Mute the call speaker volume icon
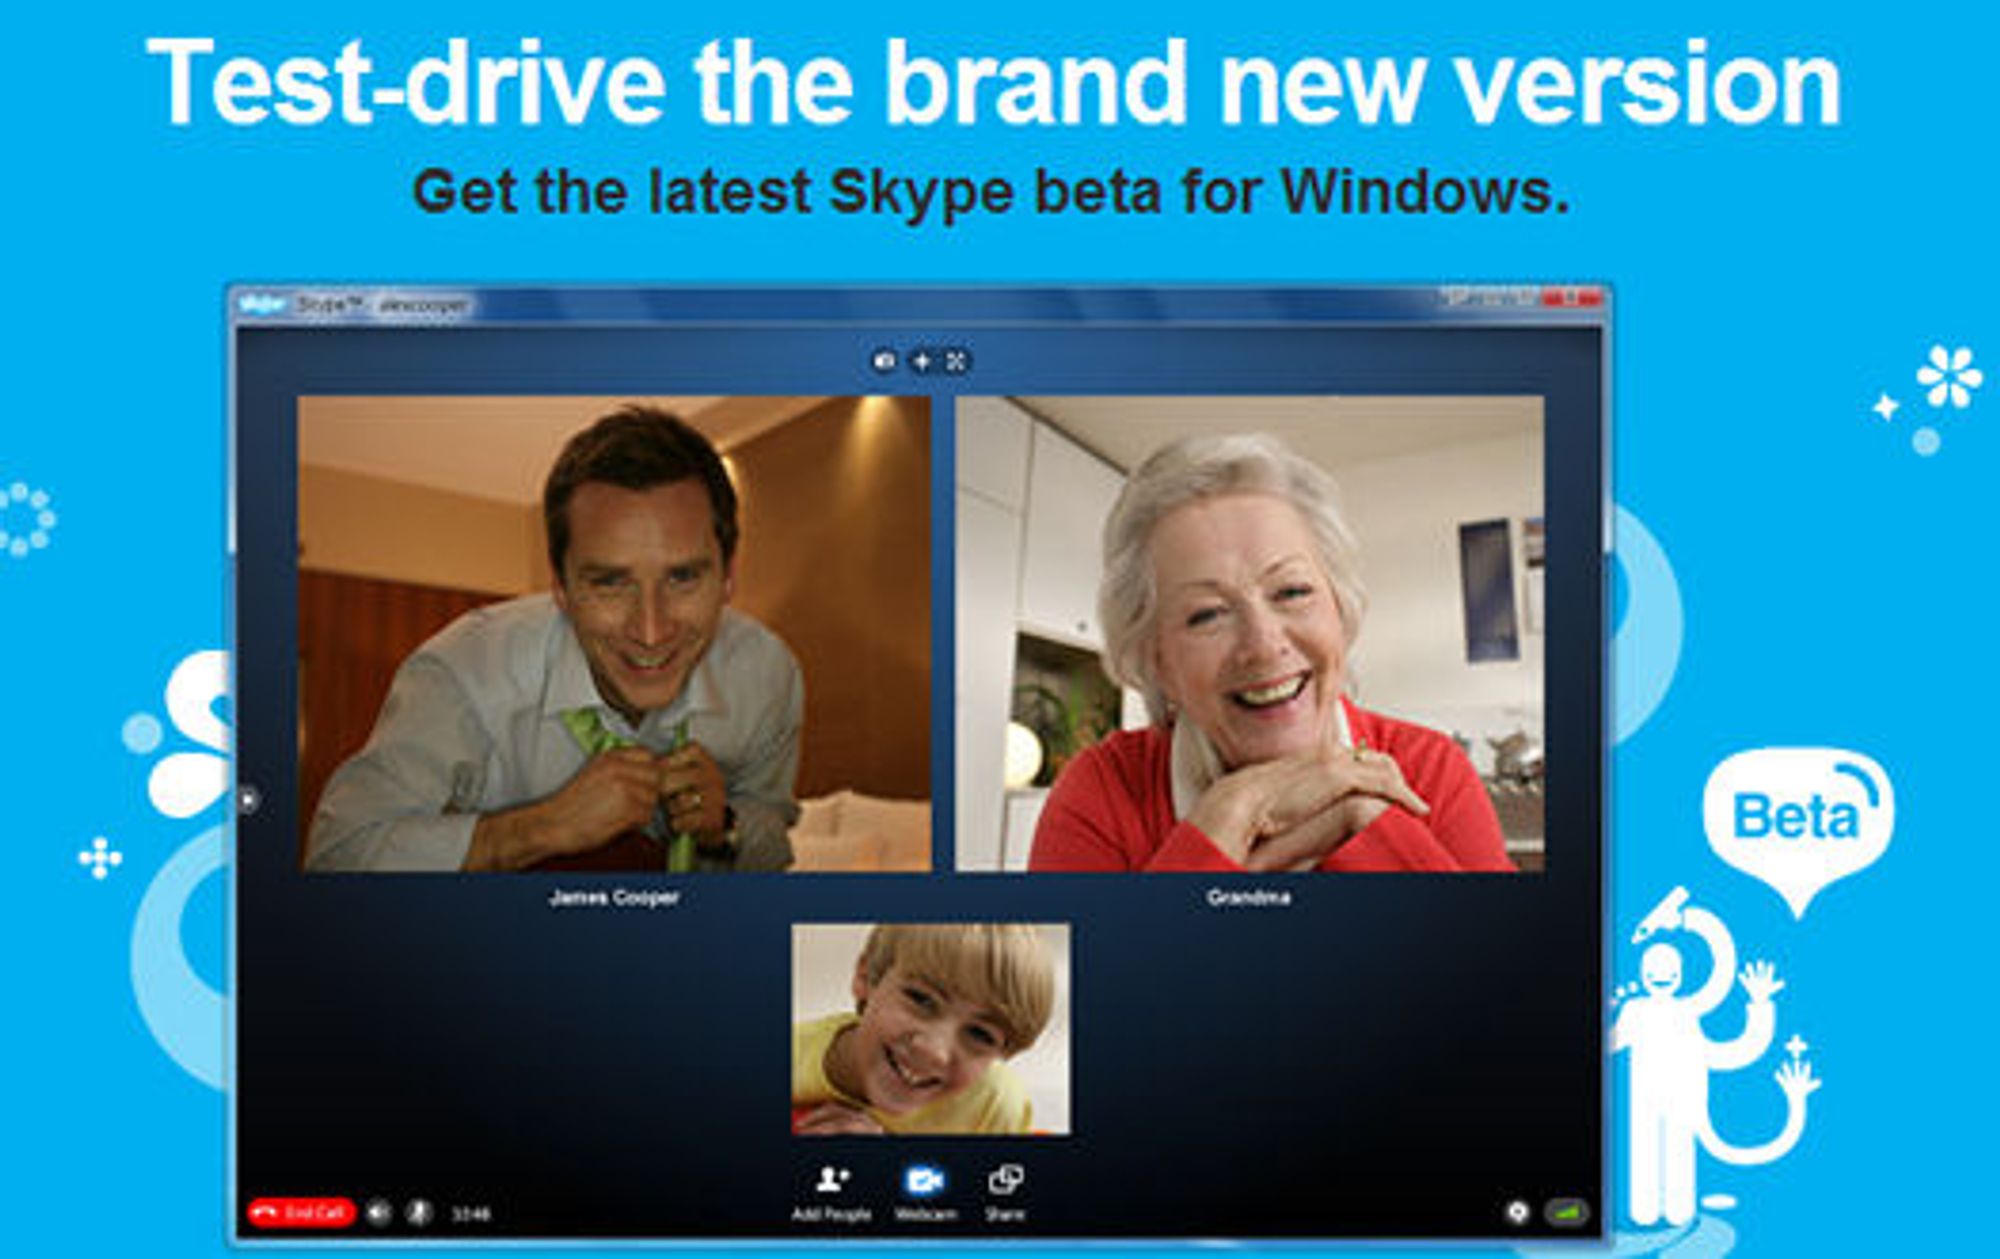 click(378, 1213)
